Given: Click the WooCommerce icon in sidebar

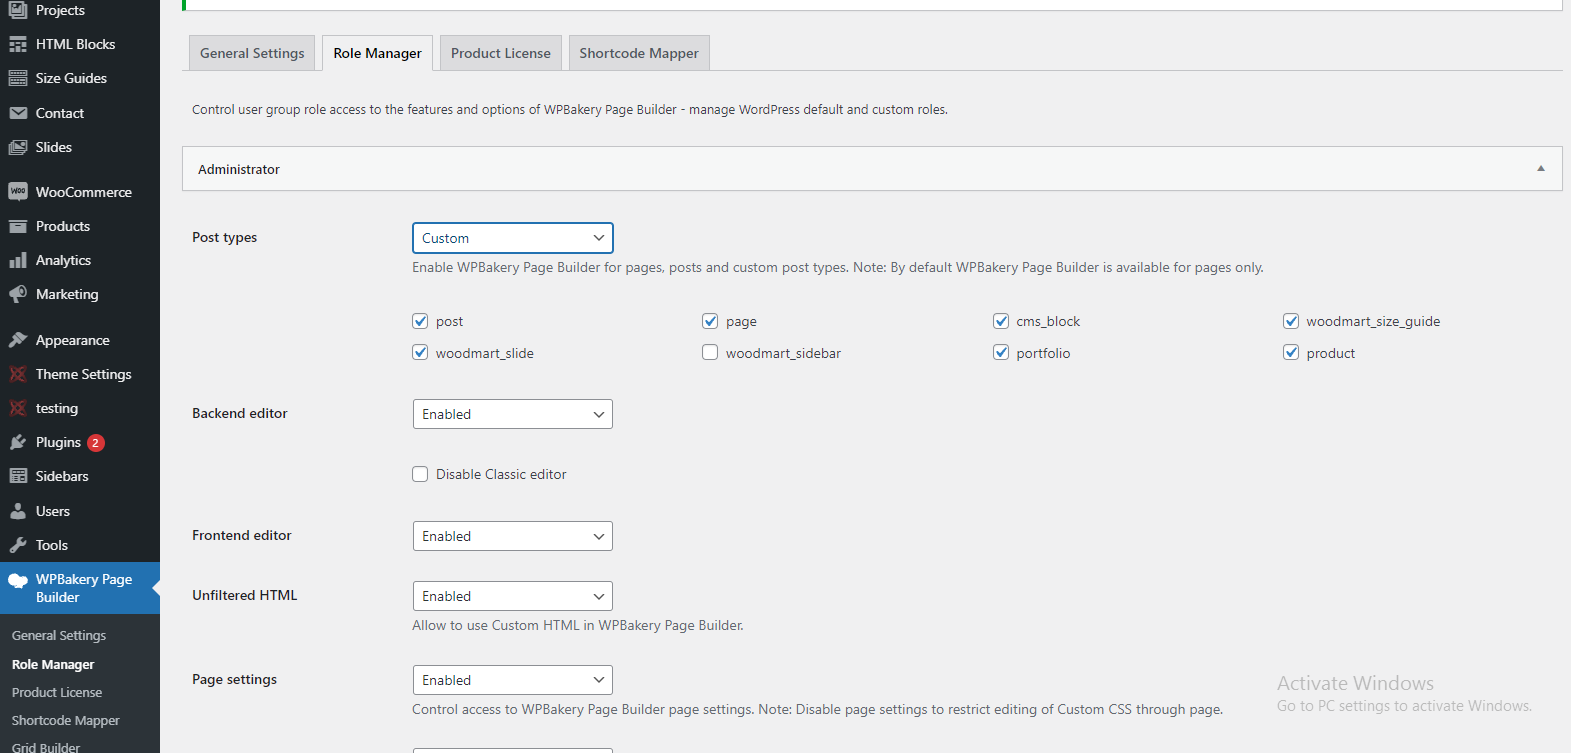Looking at the screenshot, I should pyautogui.click(x=18, y=192).
